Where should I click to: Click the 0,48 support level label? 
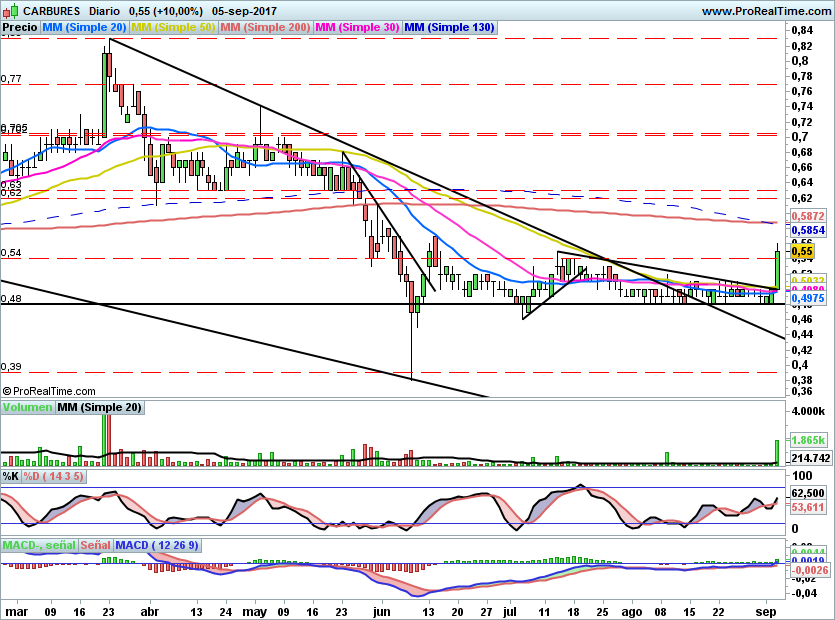(11, 298)
